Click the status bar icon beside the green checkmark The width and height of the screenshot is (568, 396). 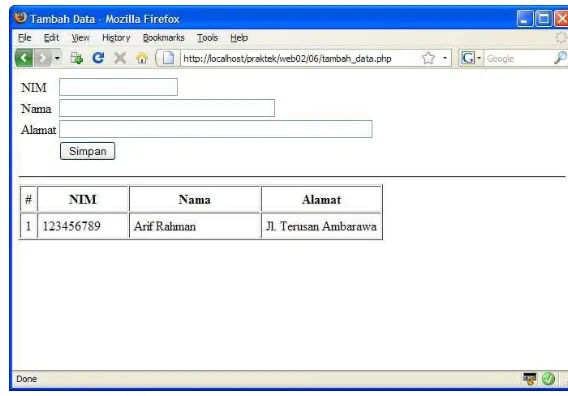(529, 379)
